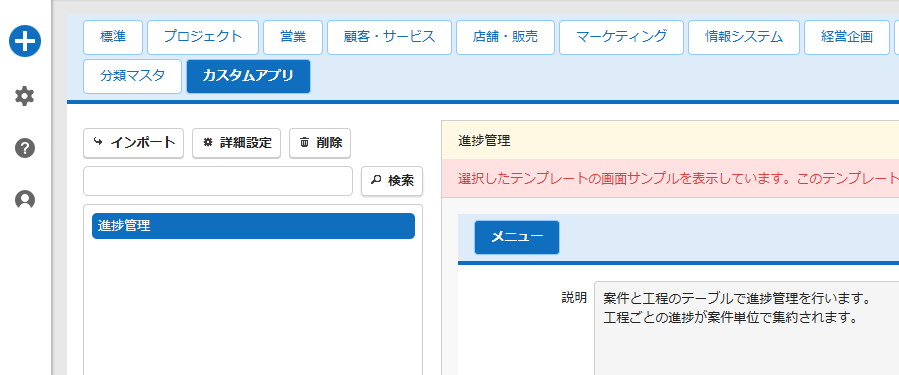
Task: Select the 分類マスタ tab
Action: click(132, 76)
